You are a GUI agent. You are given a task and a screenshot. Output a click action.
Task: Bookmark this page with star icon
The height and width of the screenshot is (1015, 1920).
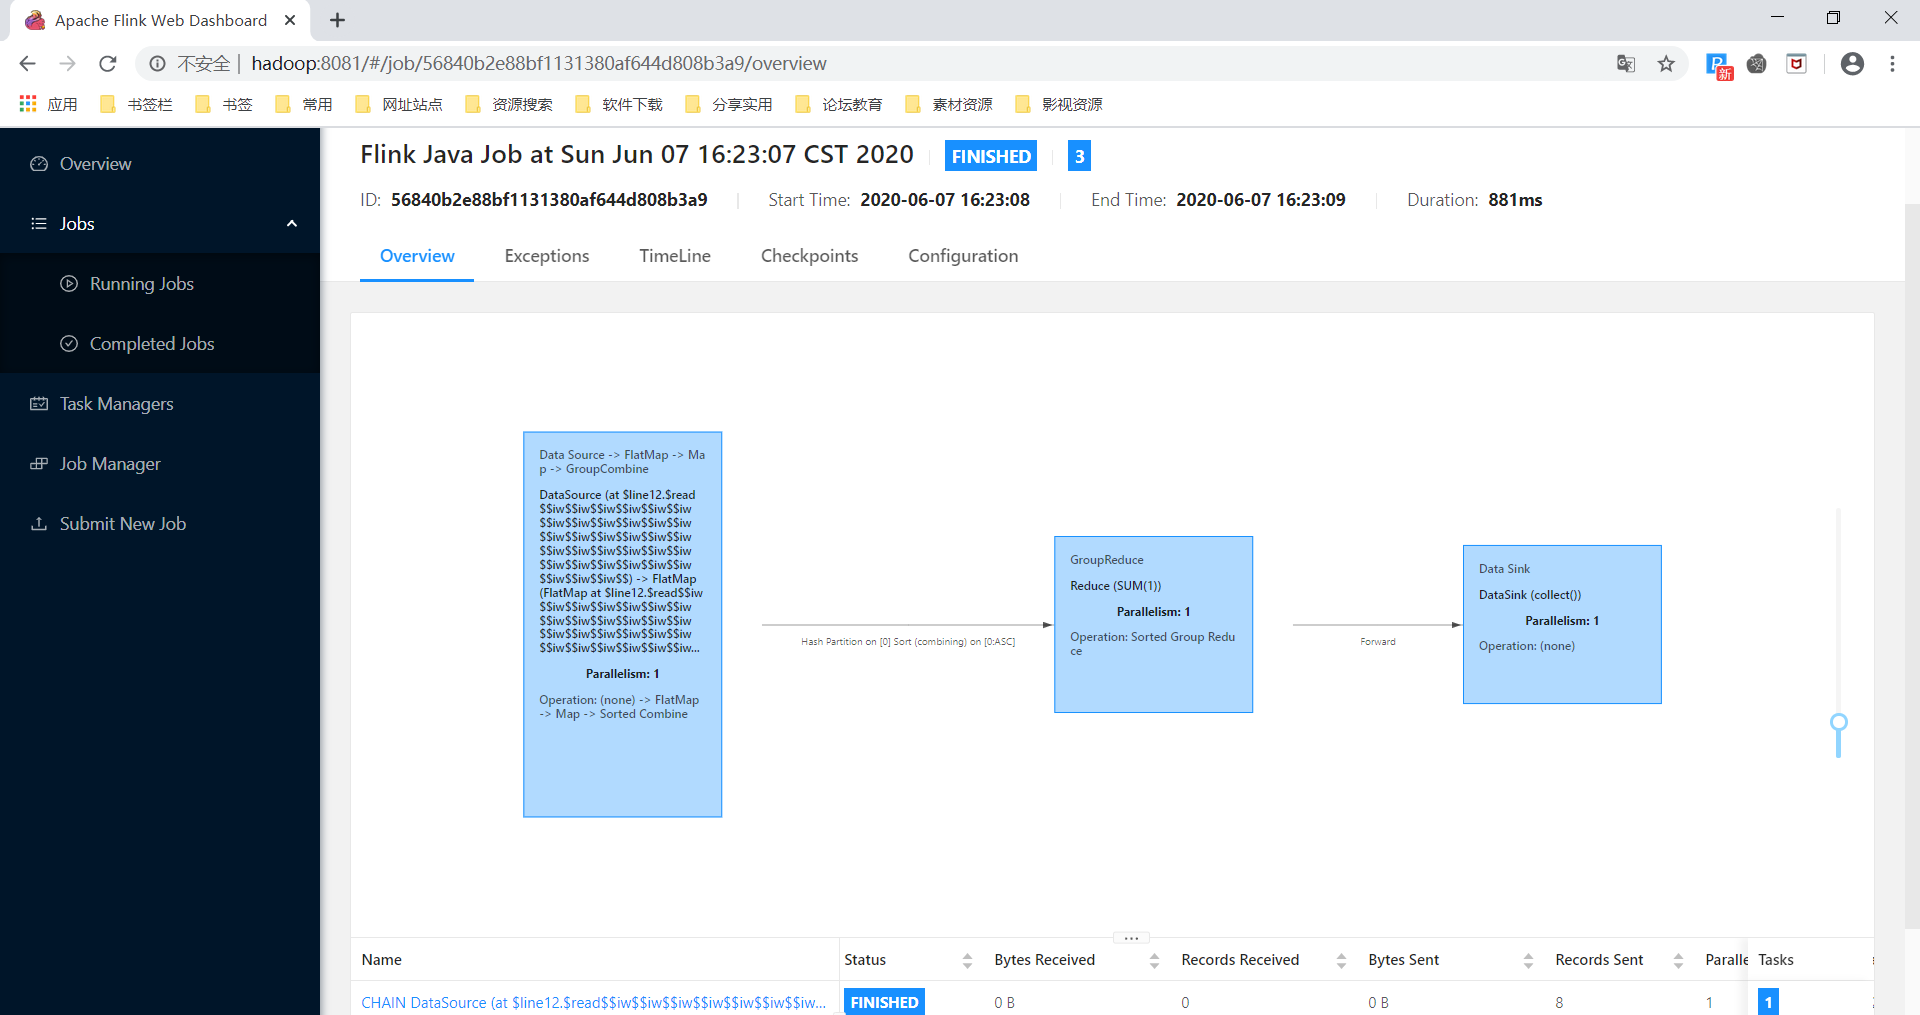pyautogui.click(x=1666, y=64)
